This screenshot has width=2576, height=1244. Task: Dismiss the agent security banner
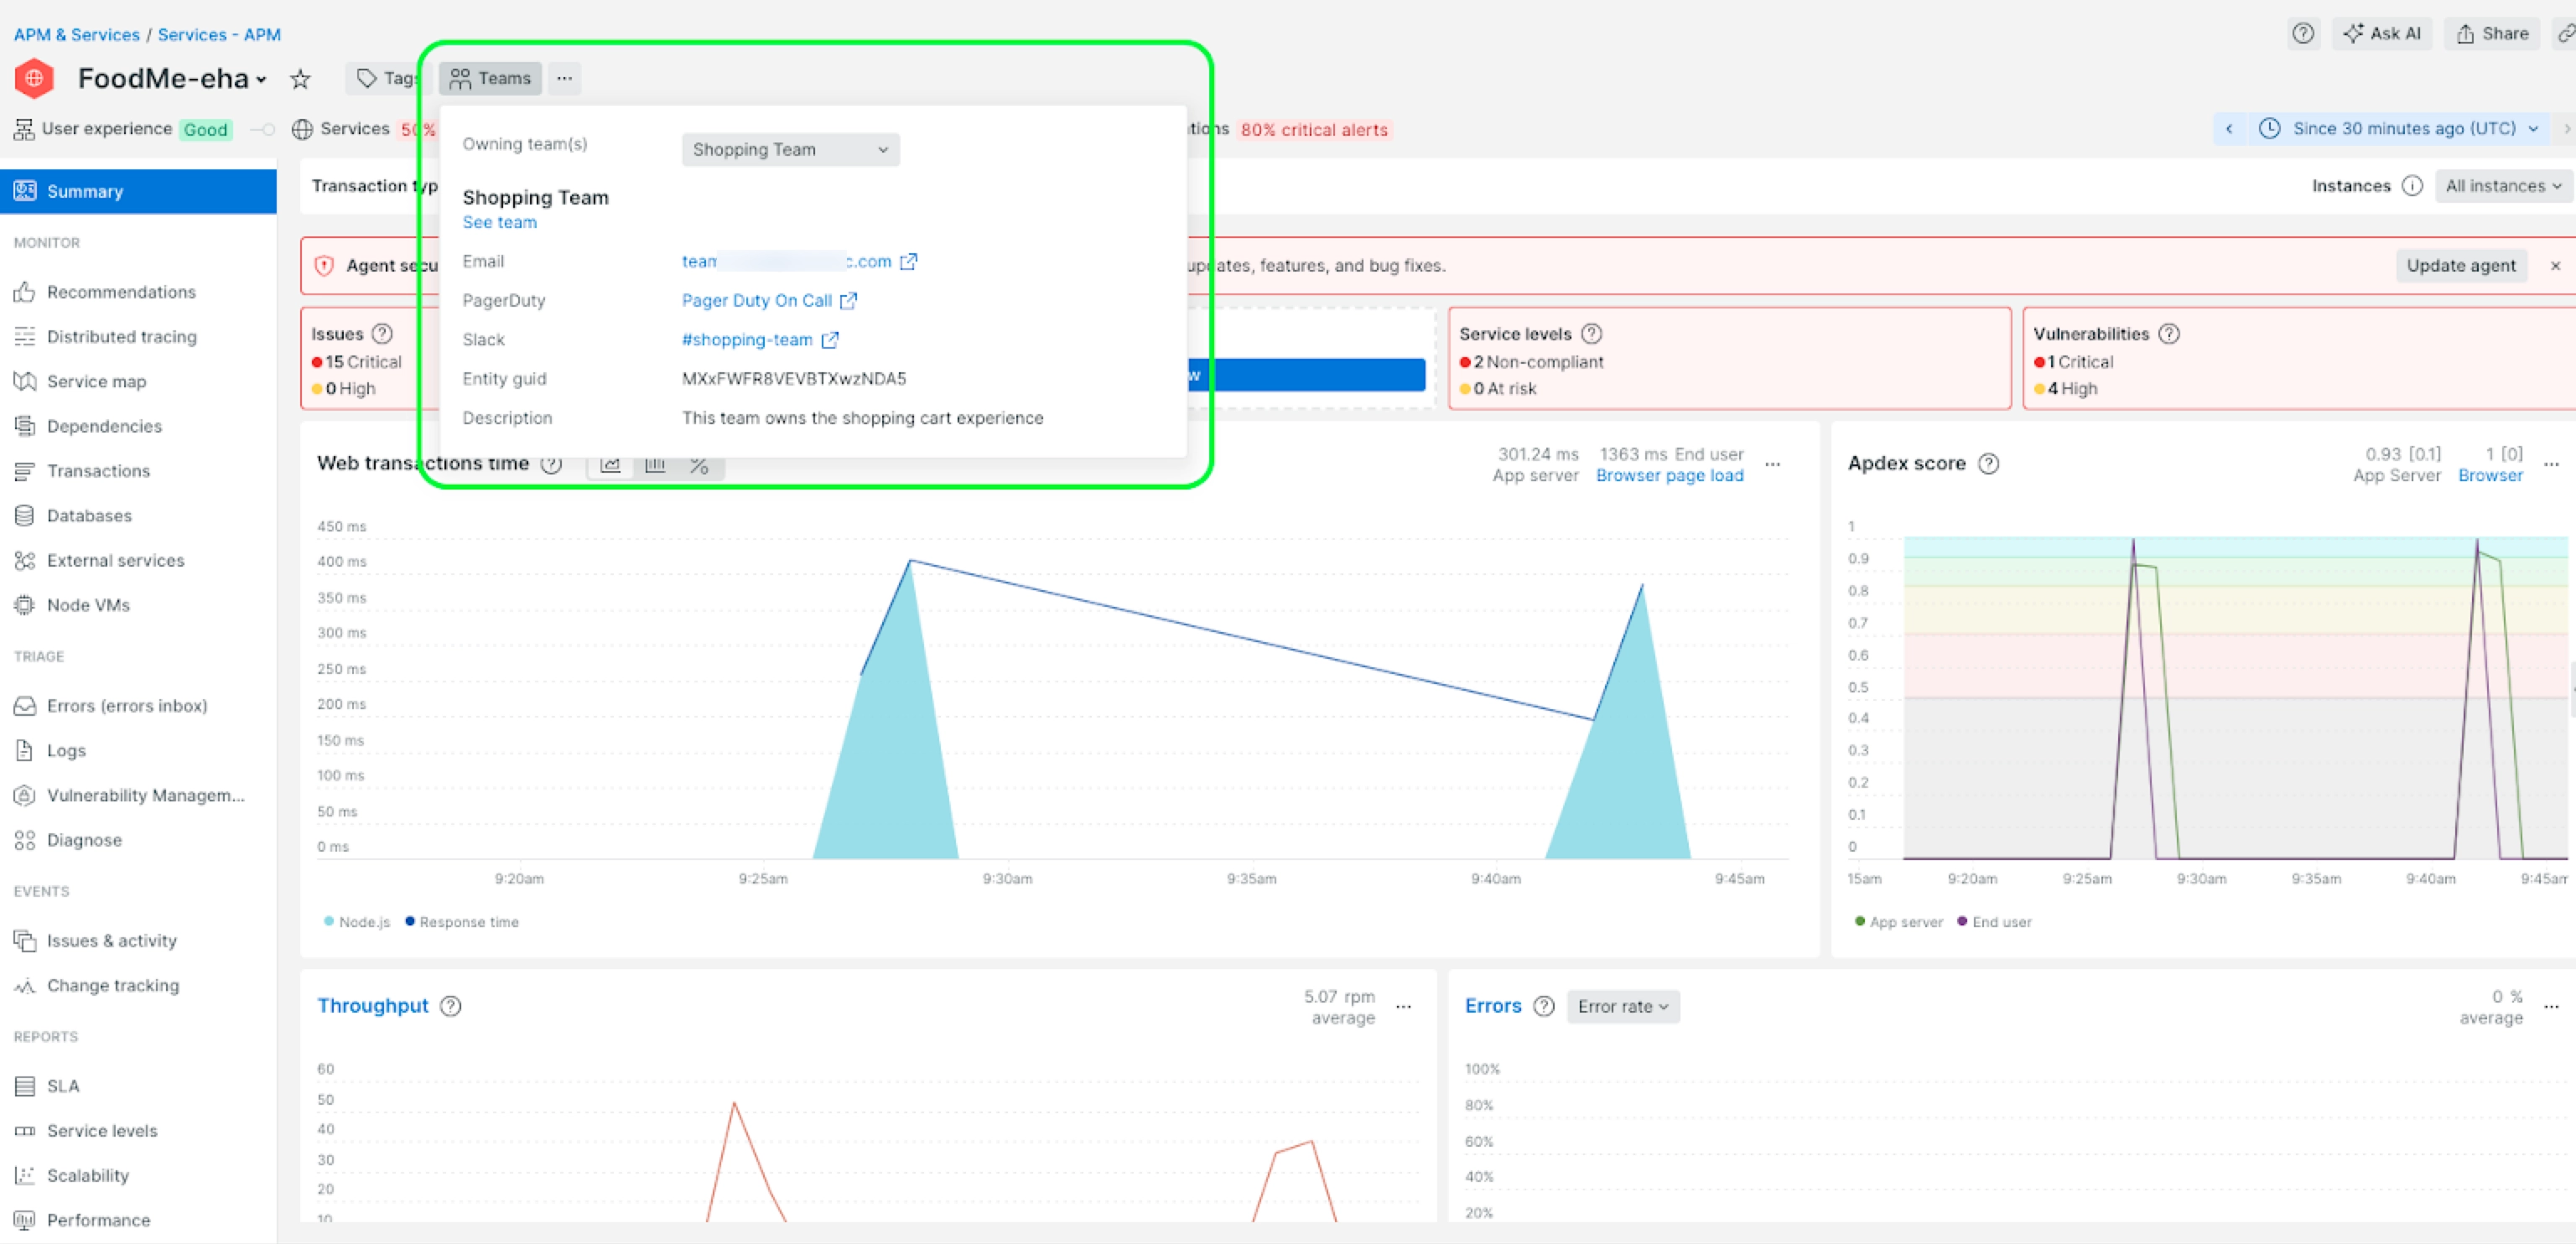2555,265
